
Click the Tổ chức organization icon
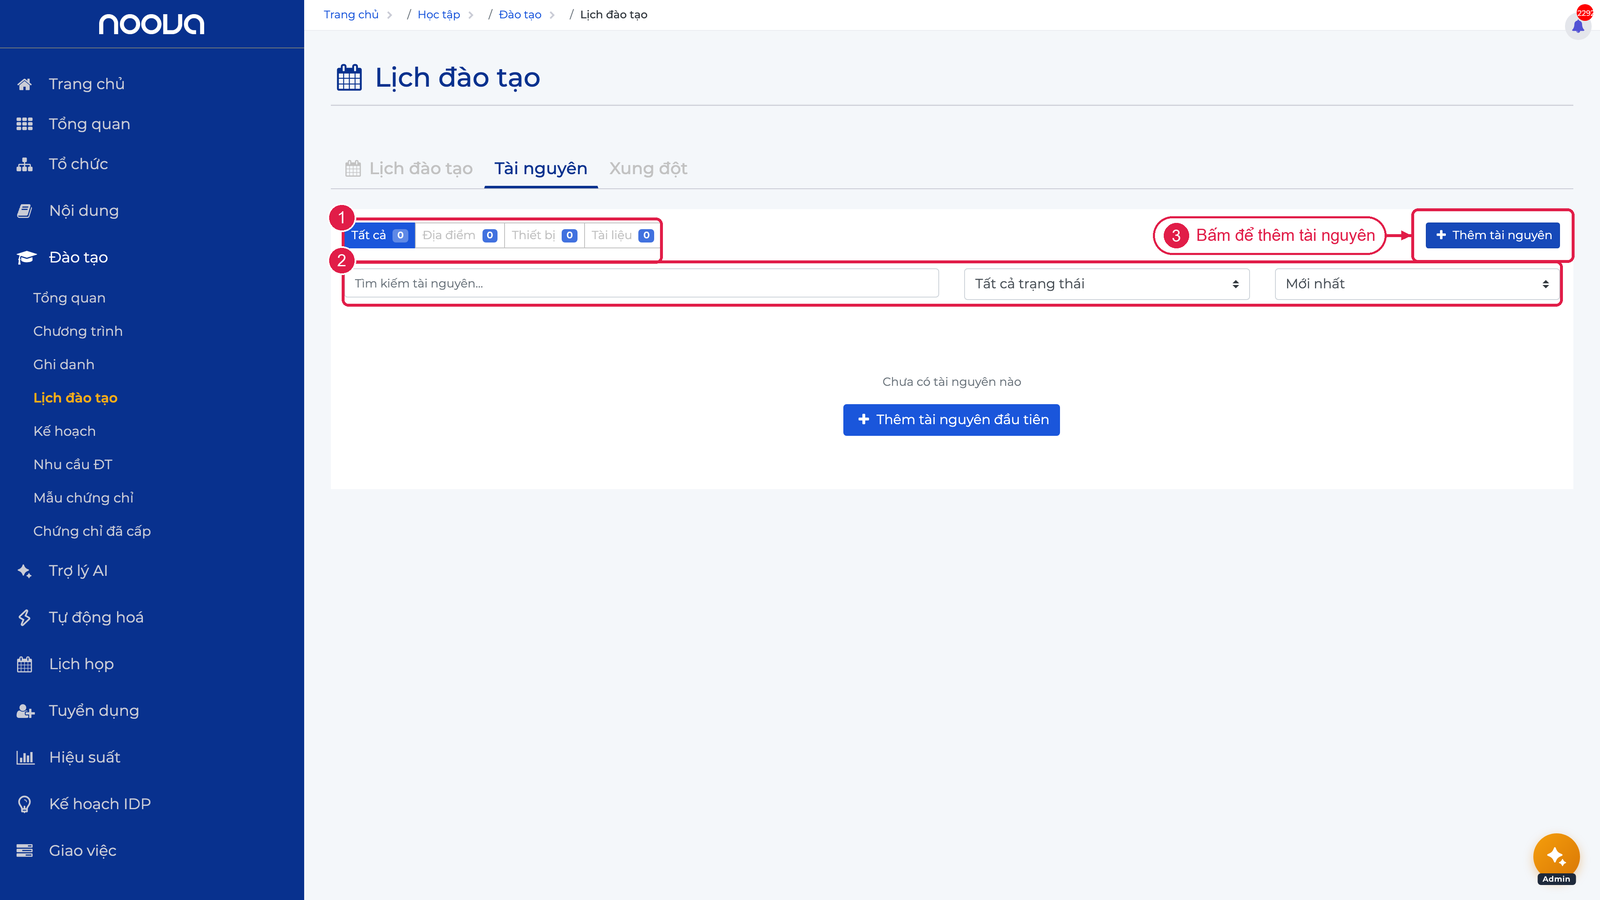click(25, 164)
